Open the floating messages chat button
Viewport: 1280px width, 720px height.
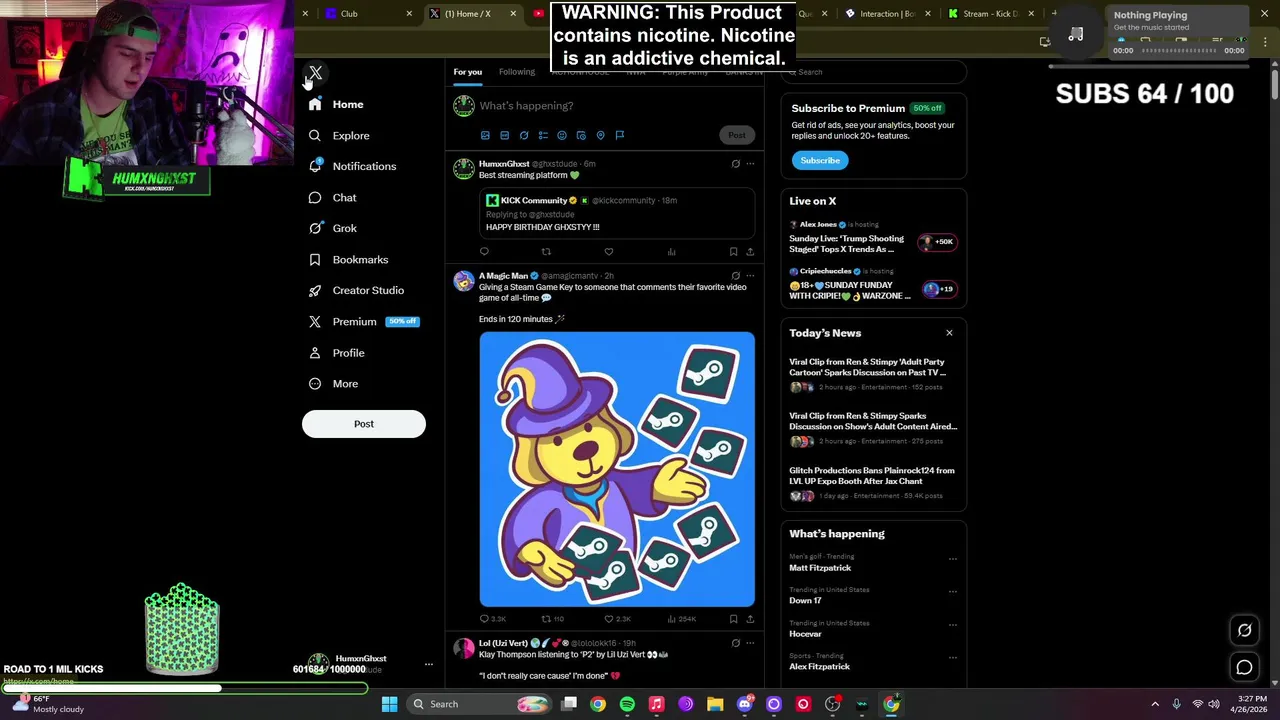(1244, 667)
